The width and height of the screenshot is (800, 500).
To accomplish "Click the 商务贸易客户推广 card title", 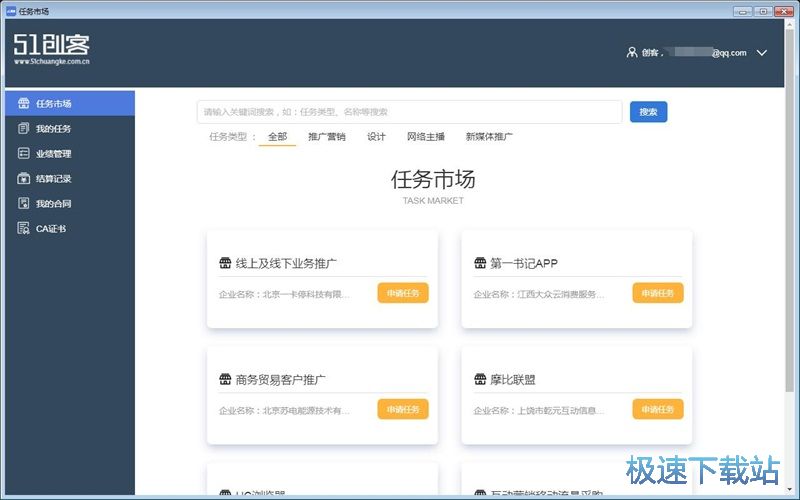I will [x=280, y=380].
